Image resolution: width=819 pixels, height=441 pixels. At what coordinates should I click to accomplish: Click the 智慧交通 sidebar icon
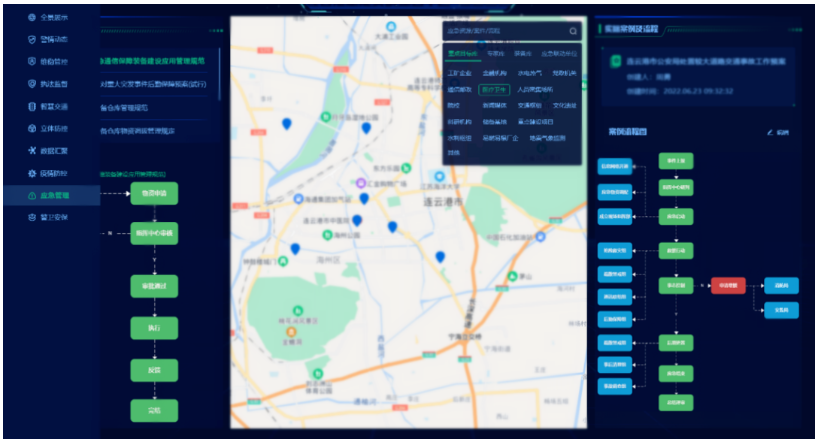31,106
